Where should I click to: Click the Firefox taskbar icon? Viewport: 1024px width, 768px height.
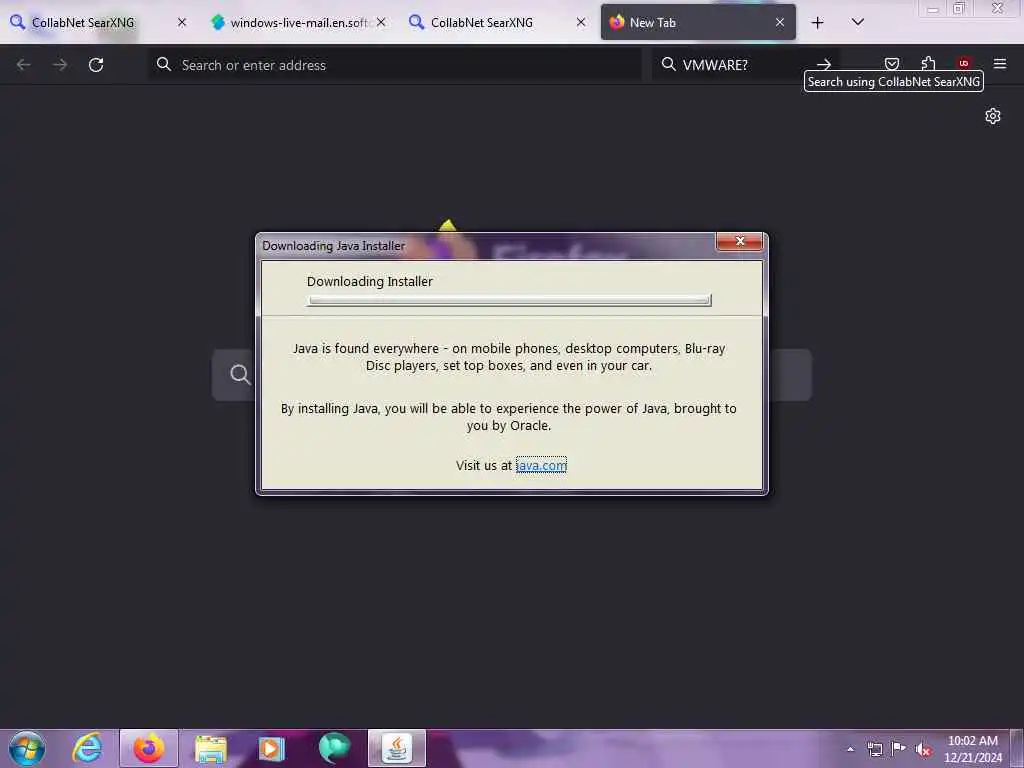[x=149, y=748]
